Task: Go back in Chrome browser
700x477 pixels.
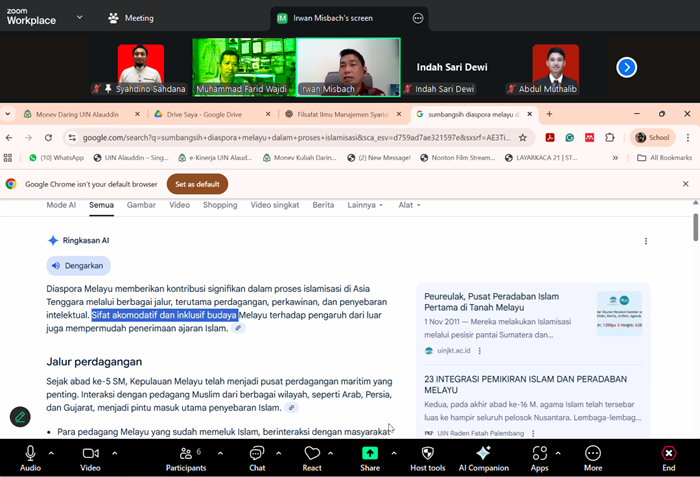Action: (x=9, y=138)
